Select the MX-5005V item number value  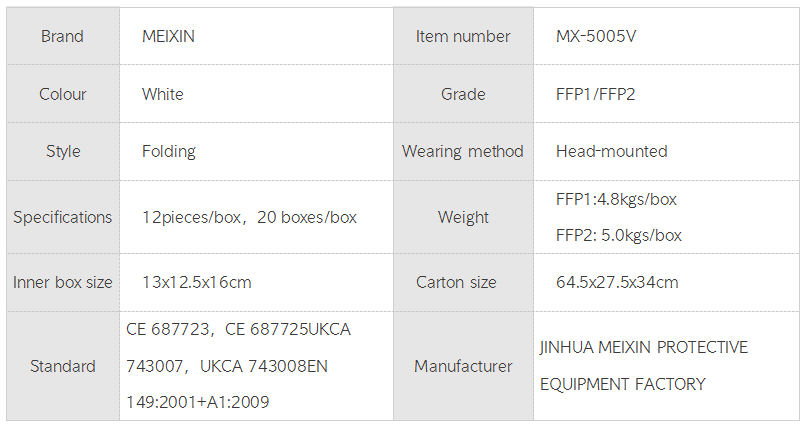(x=596, y=37)
